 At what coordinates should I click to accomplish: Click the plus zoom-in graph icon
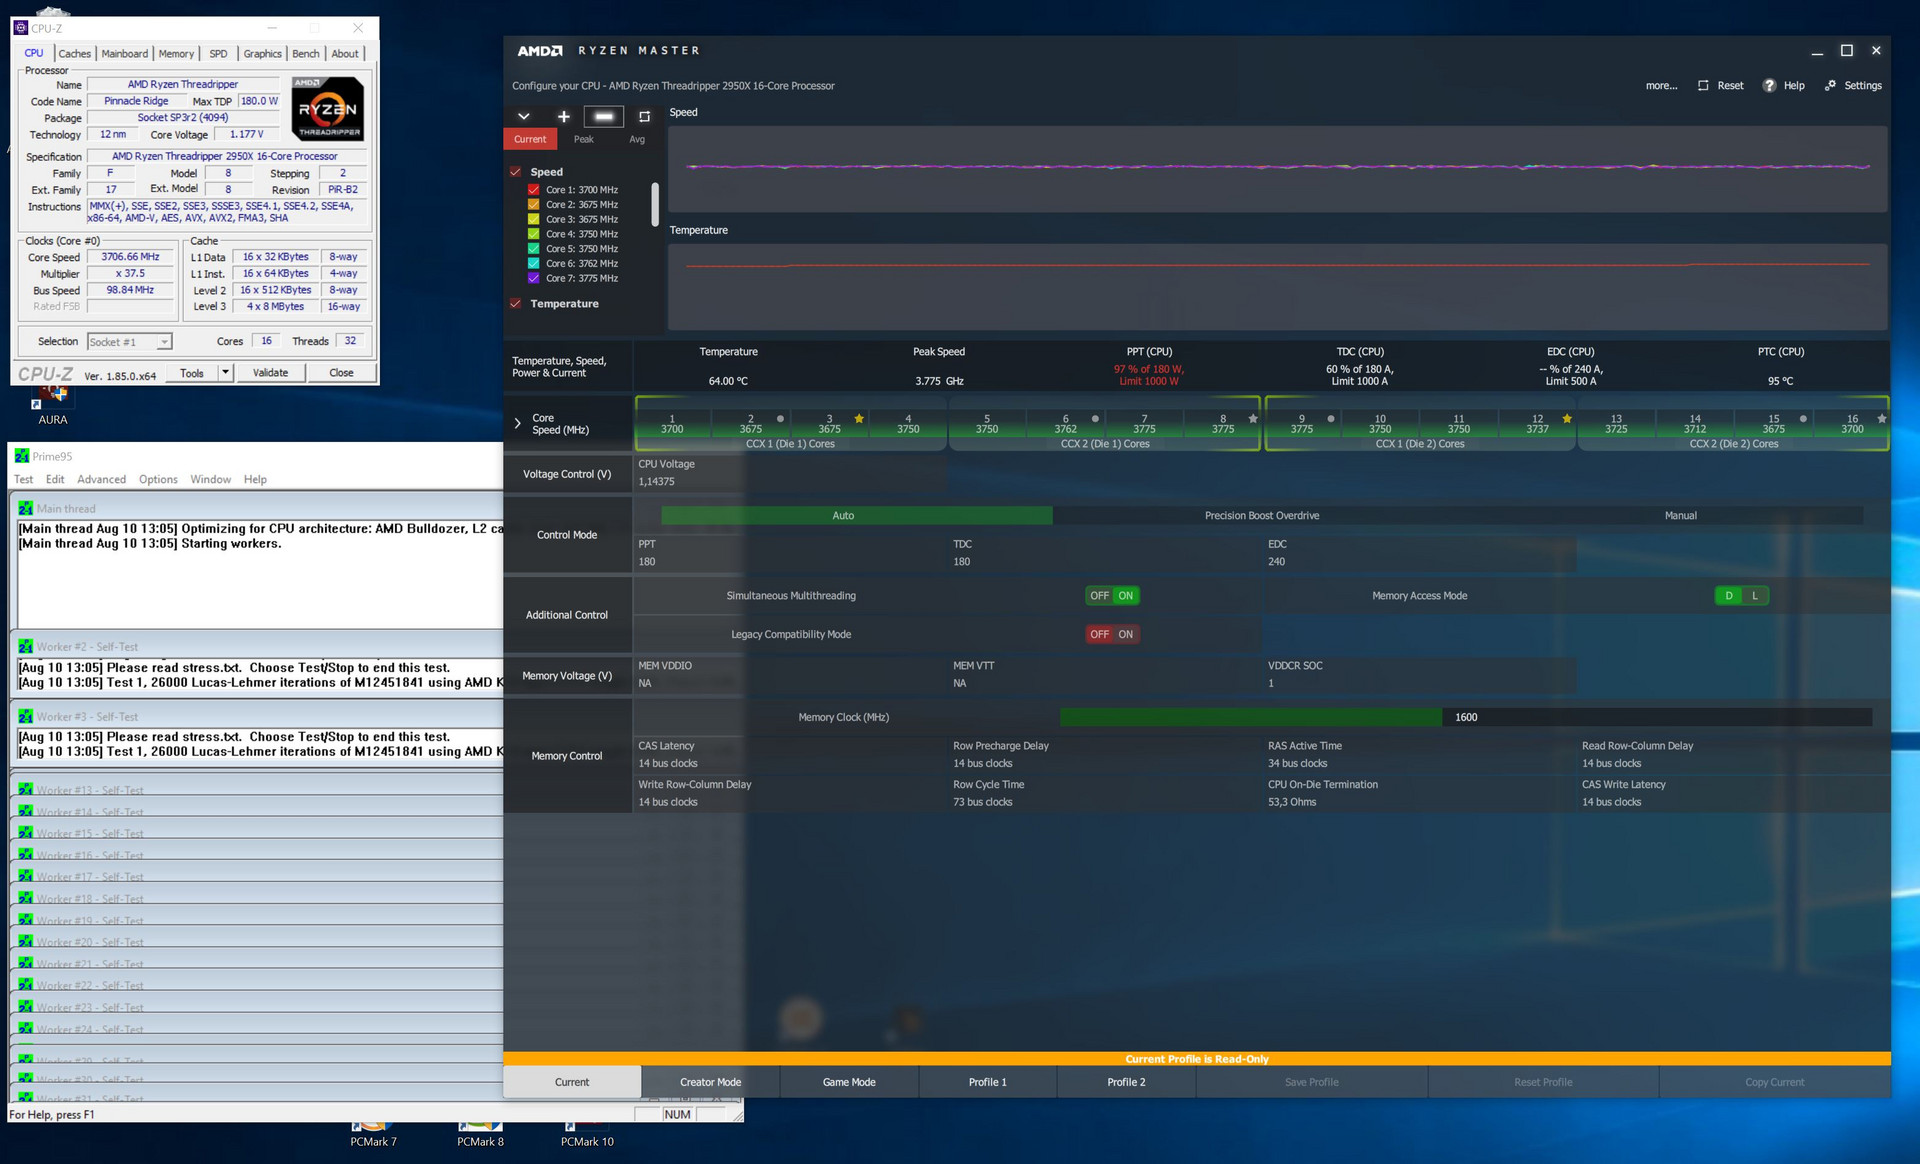[563, 117]
